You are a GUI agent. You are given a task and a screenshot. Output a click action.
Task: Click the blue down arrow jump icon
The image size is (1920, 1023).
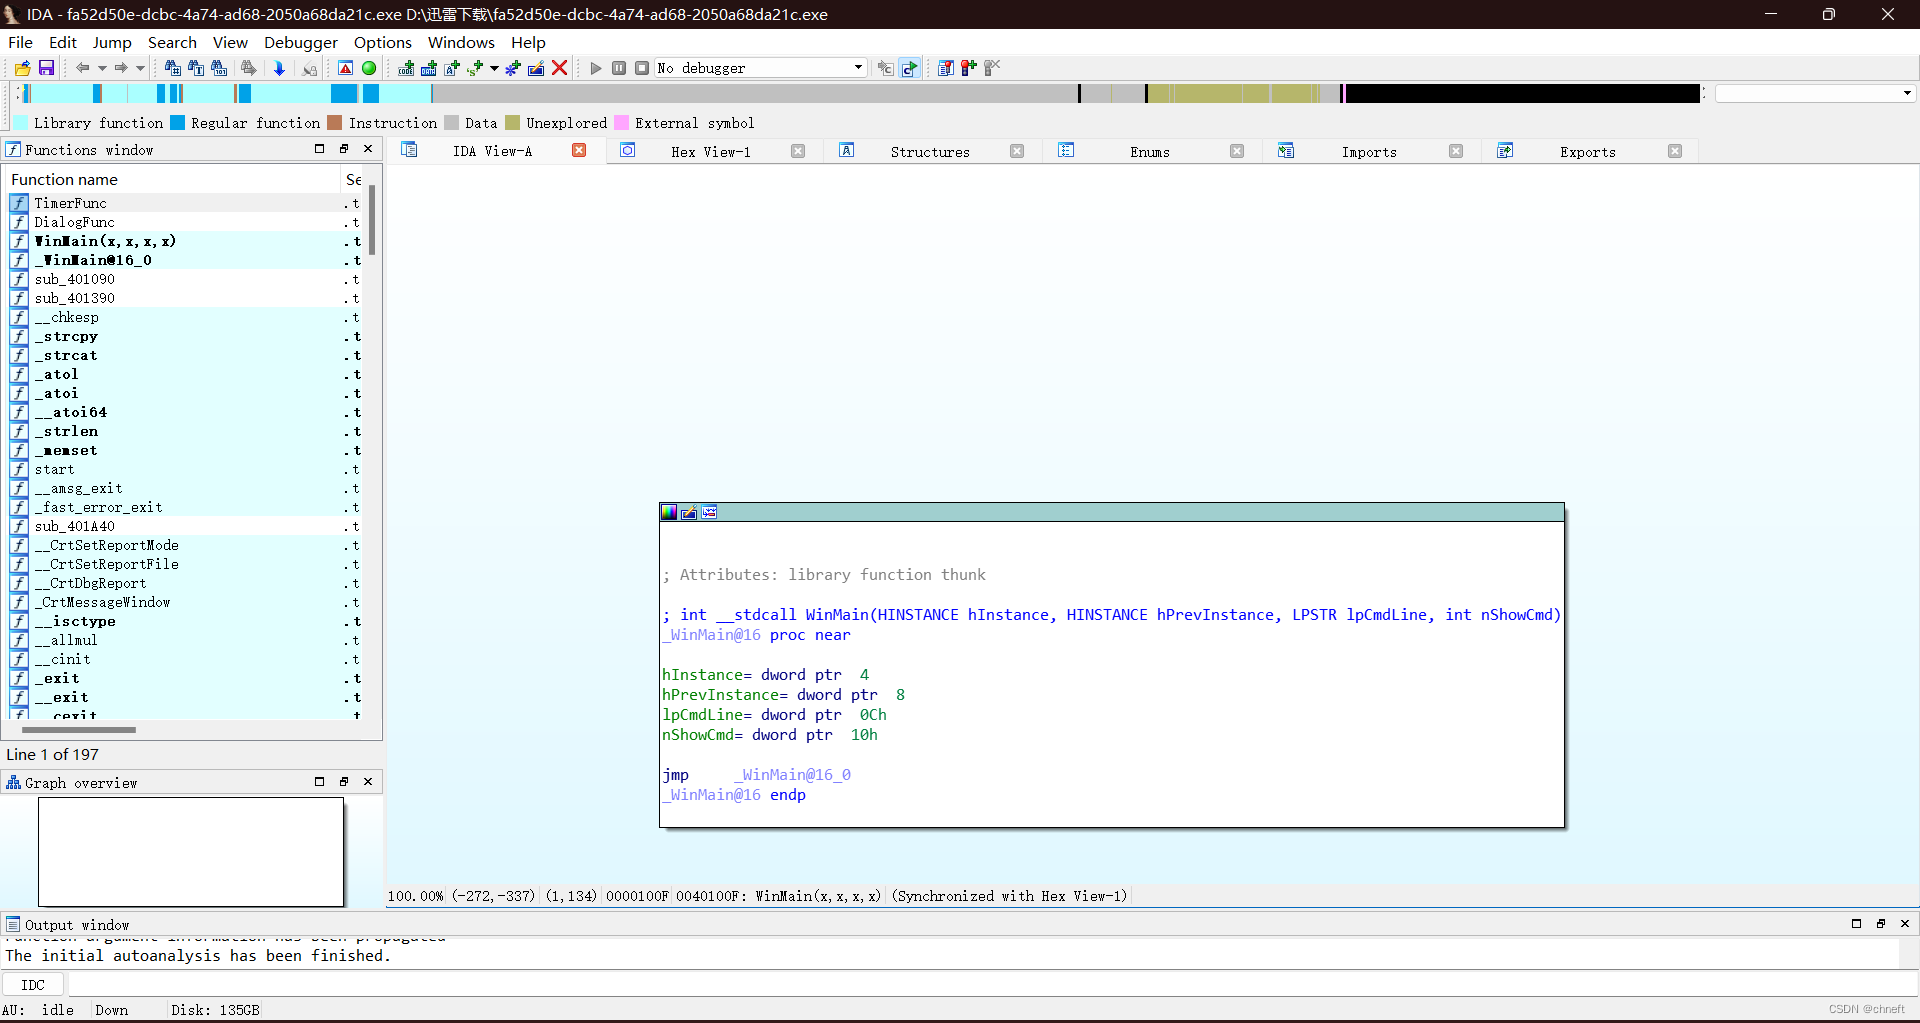click(279, 68)
